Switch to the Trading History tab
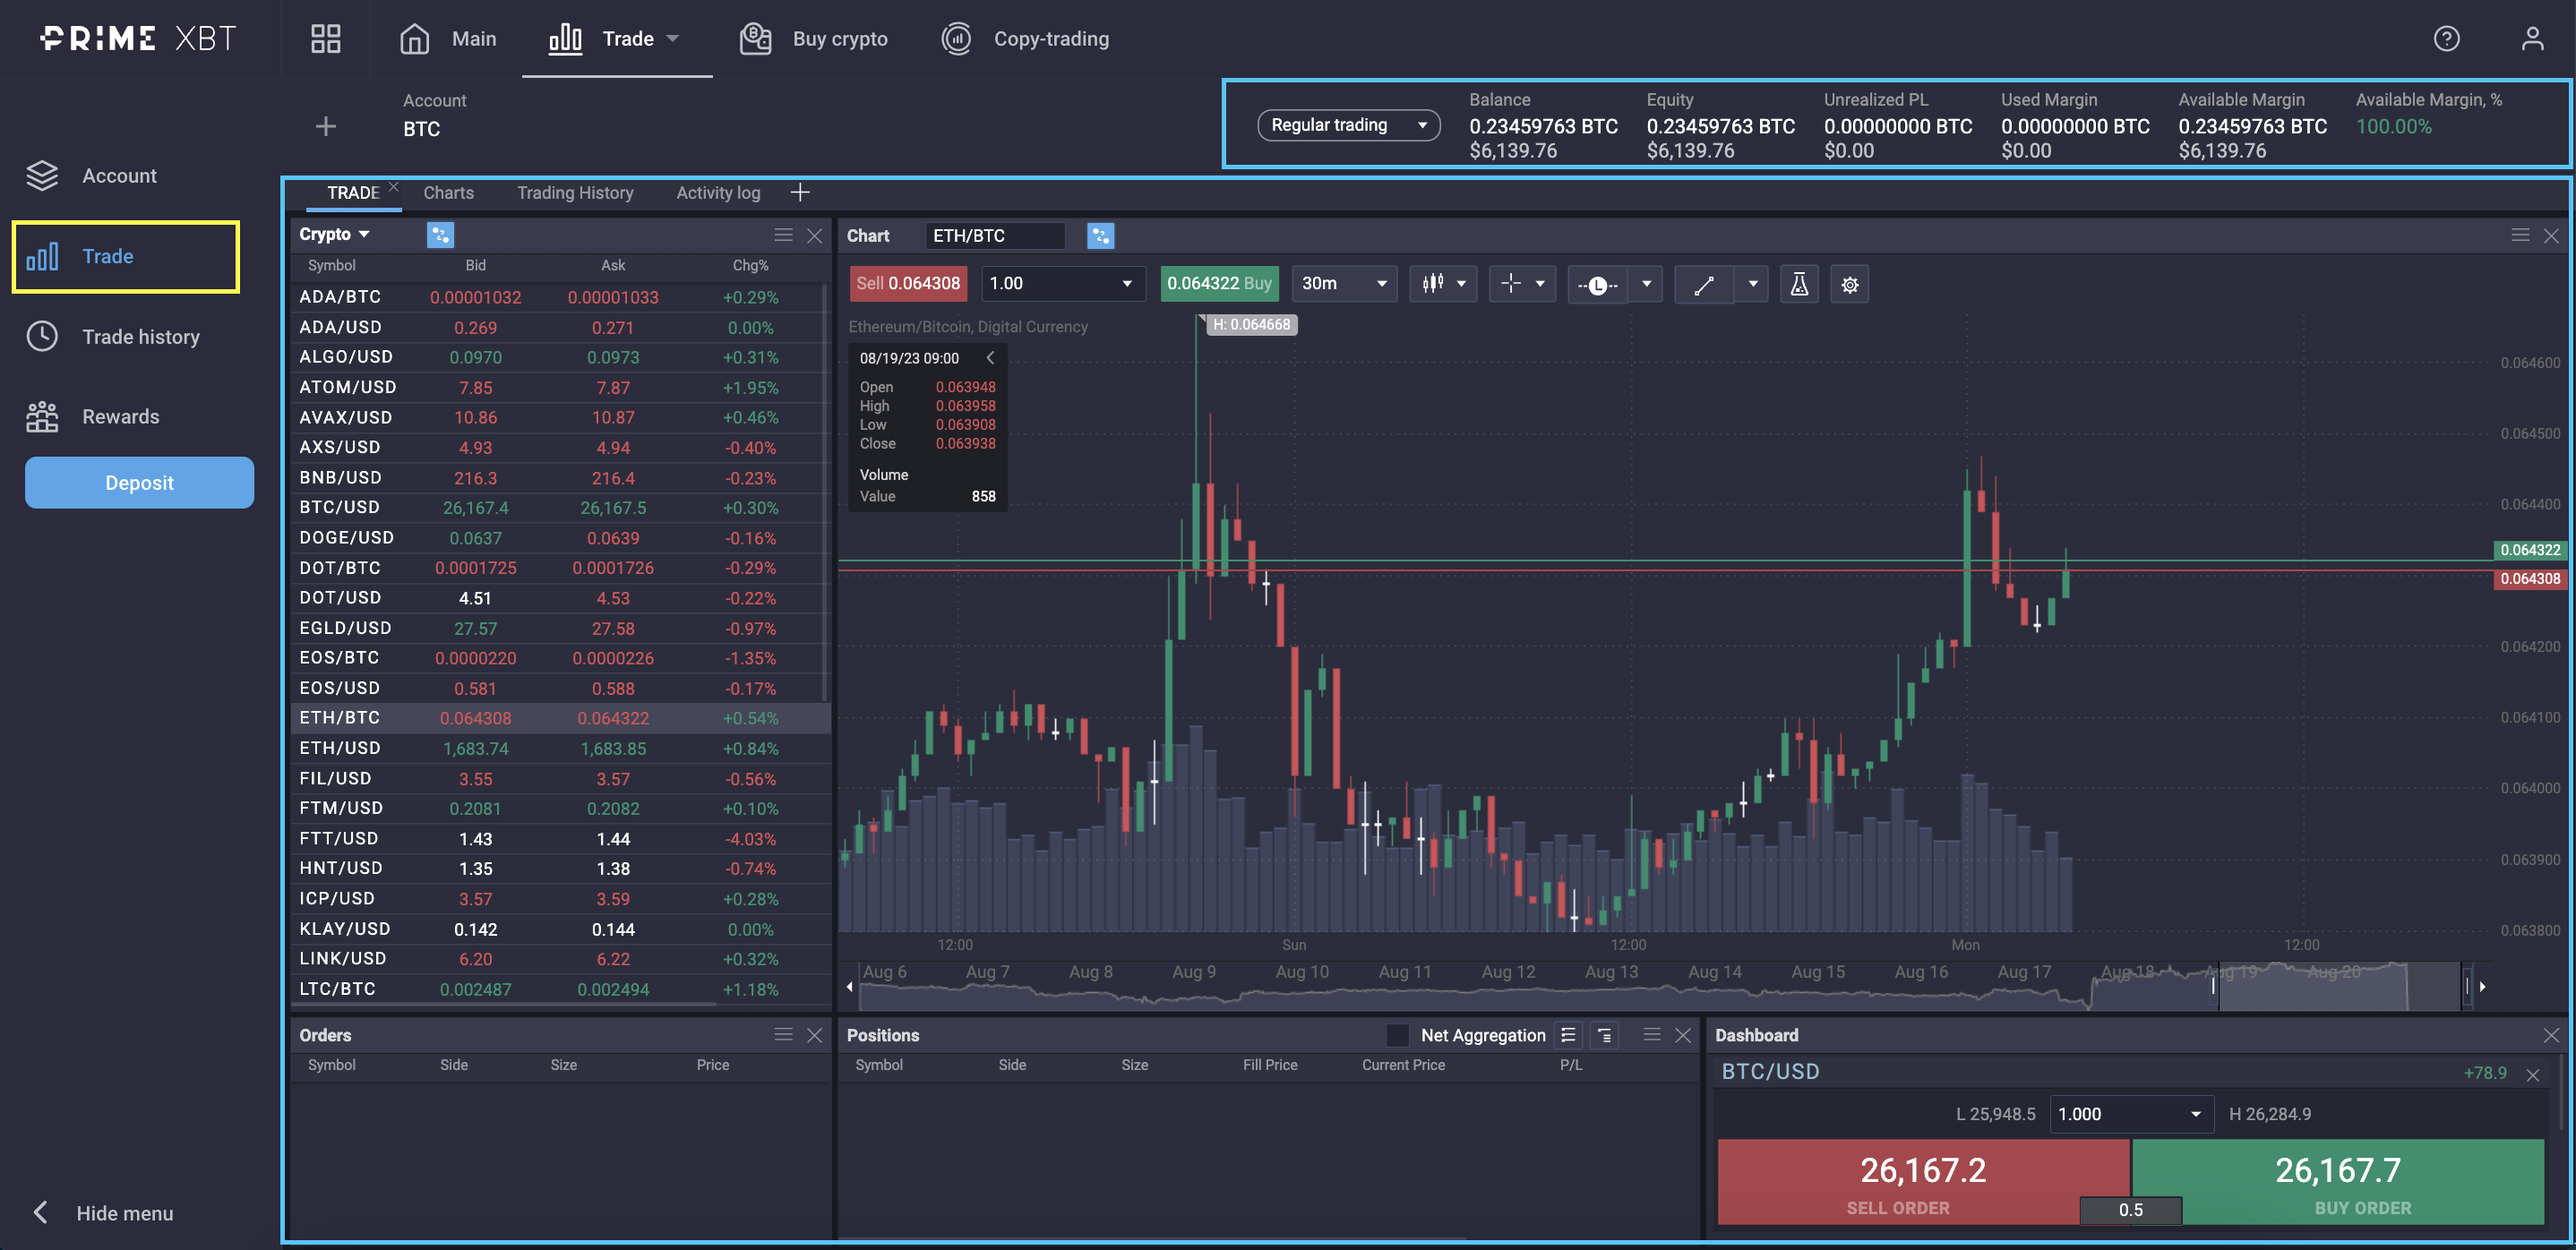Image resolution: width=2576 pixels, height=1250 pixels. pyautogui.click(x=574, y=193)
